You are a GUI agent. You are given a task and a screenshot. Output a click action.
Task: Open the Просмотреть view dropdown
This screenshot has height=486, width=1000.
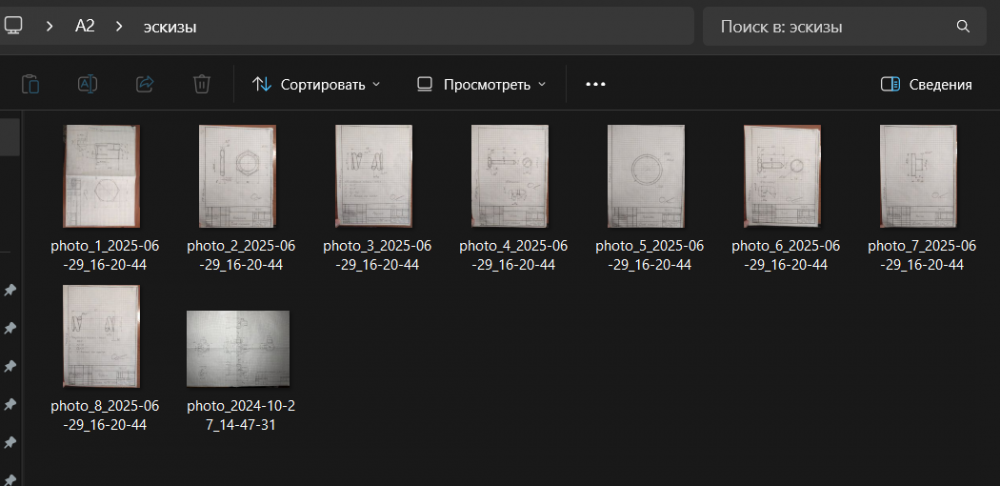point(482,84)
